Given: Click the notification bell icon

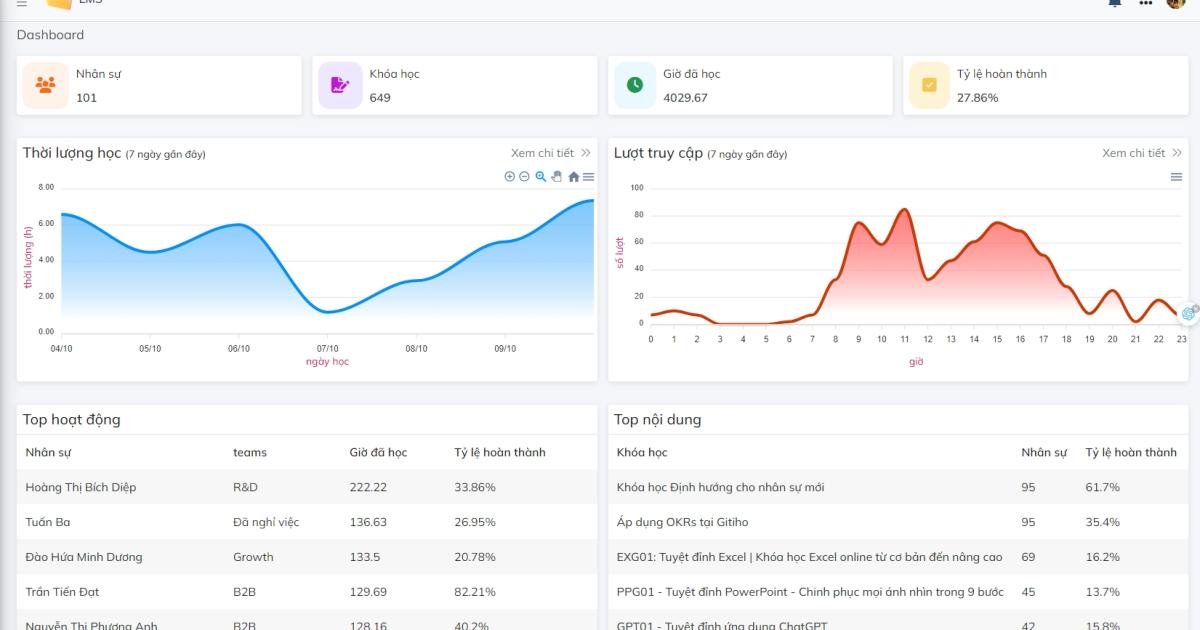Looking at the screenshot, I should point(1115,3).
